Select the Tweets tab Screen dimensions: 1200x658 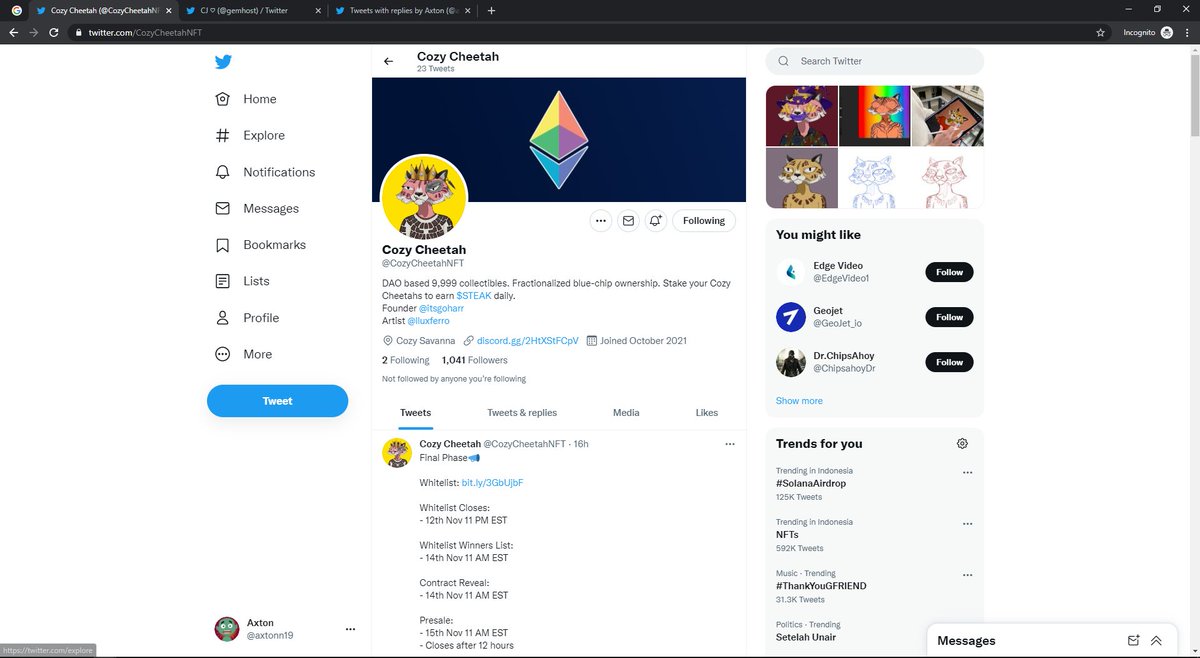(416, 413)
